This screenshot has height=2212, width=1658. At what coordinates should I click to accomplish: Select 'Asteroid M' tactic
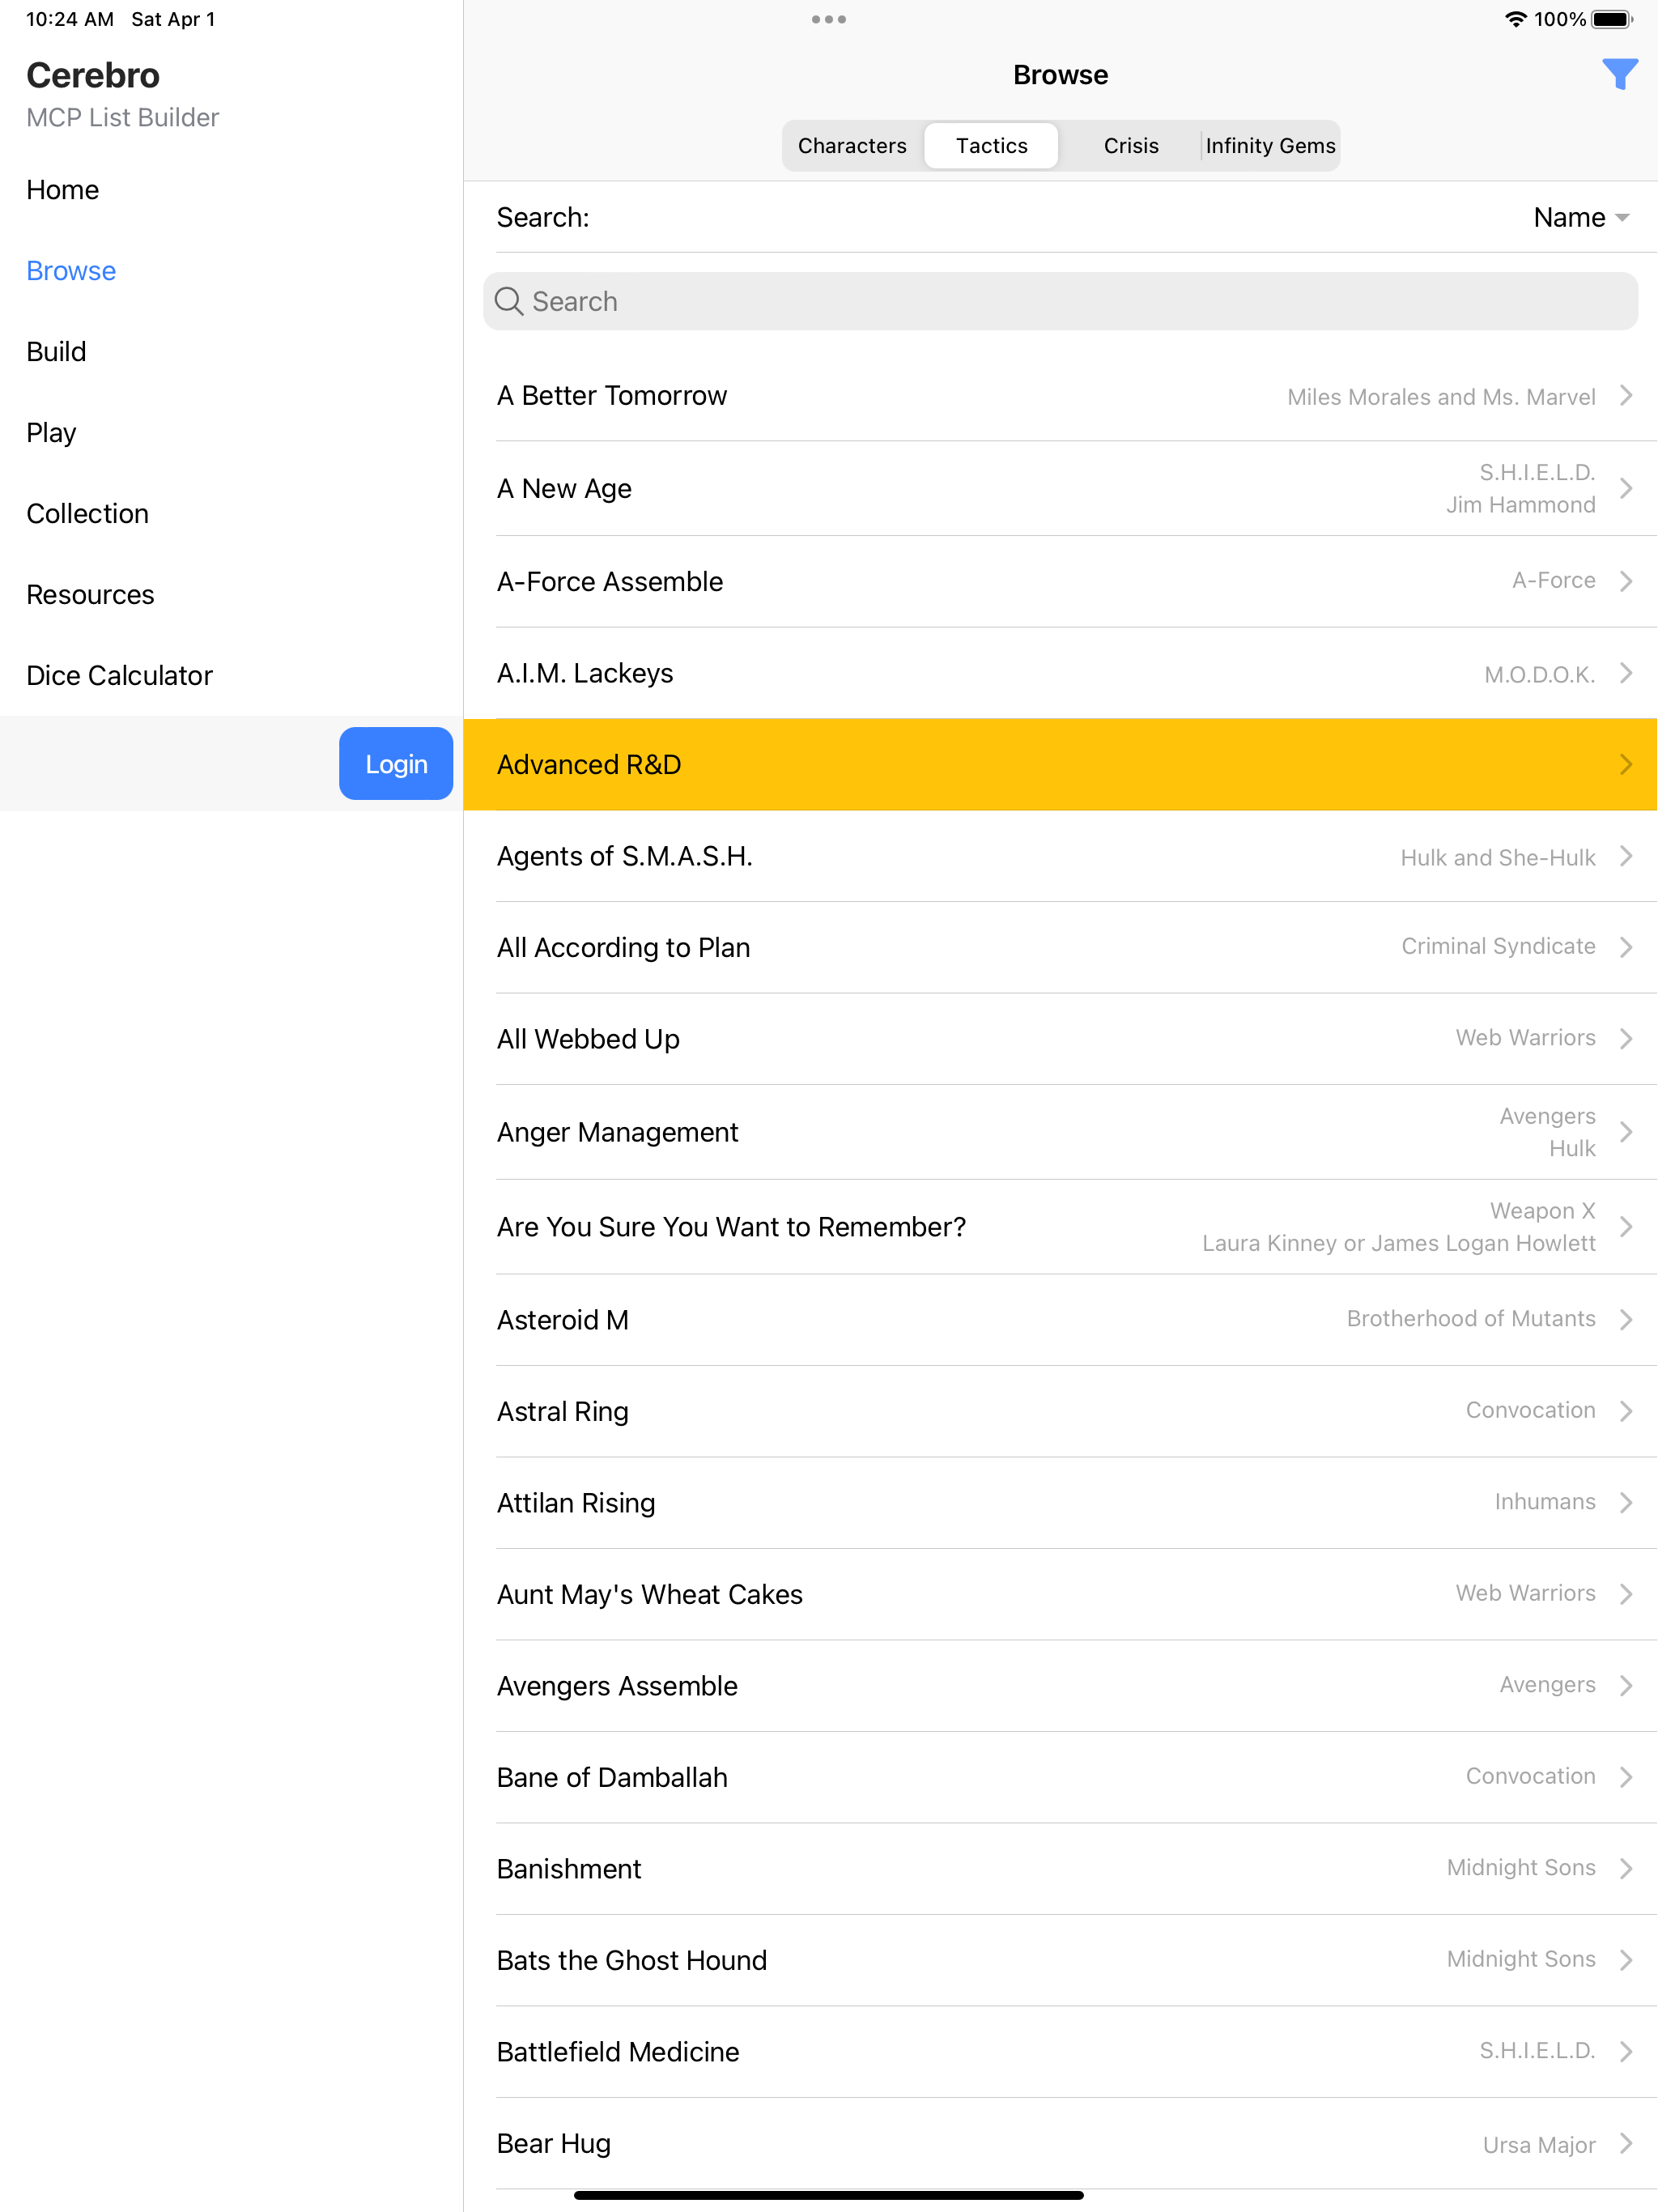pyautogui.click(x=1060, y=1320)
